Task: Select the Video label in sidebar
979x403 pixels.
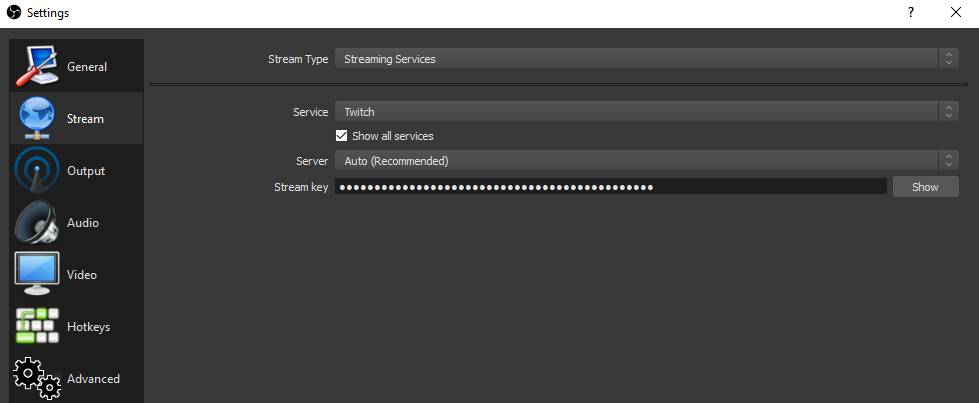Action: click(82, 275)
